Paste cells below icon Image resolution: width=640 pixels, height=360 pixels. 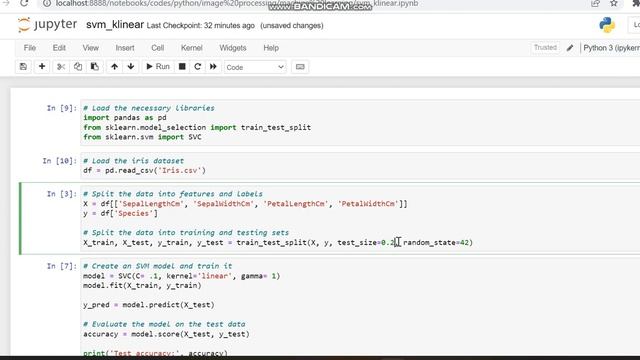94,67
